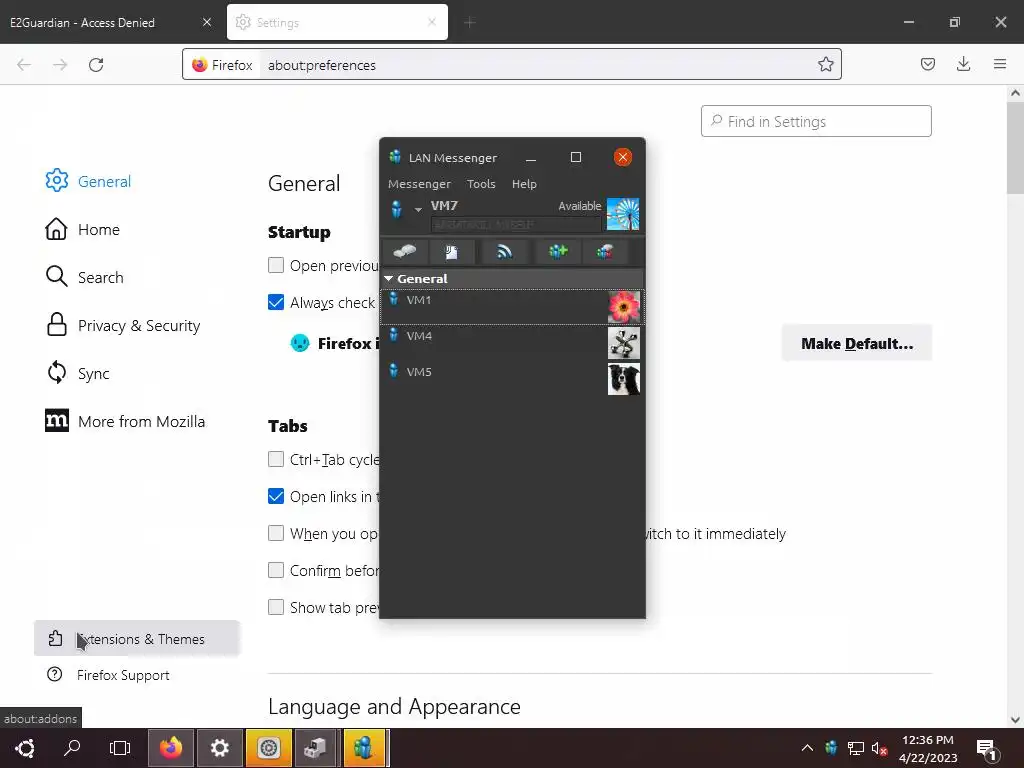Open the Firefox hamburger application menu
This screenshot has height=768, width=1024.
click(1000, 64)
